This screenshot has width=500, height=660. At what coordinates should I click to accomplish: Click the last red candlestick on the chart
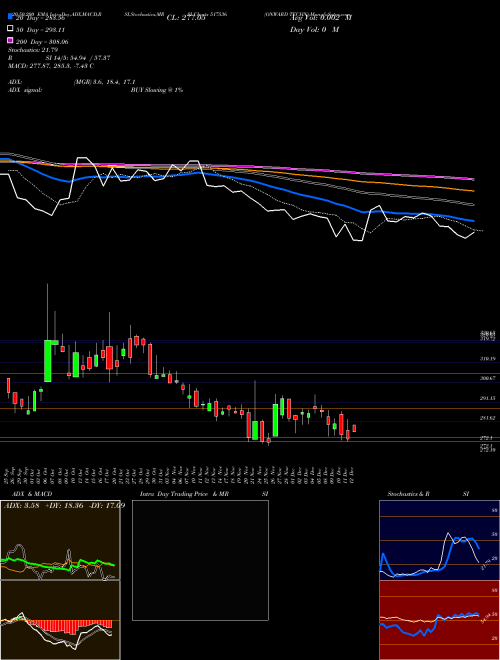354,428
